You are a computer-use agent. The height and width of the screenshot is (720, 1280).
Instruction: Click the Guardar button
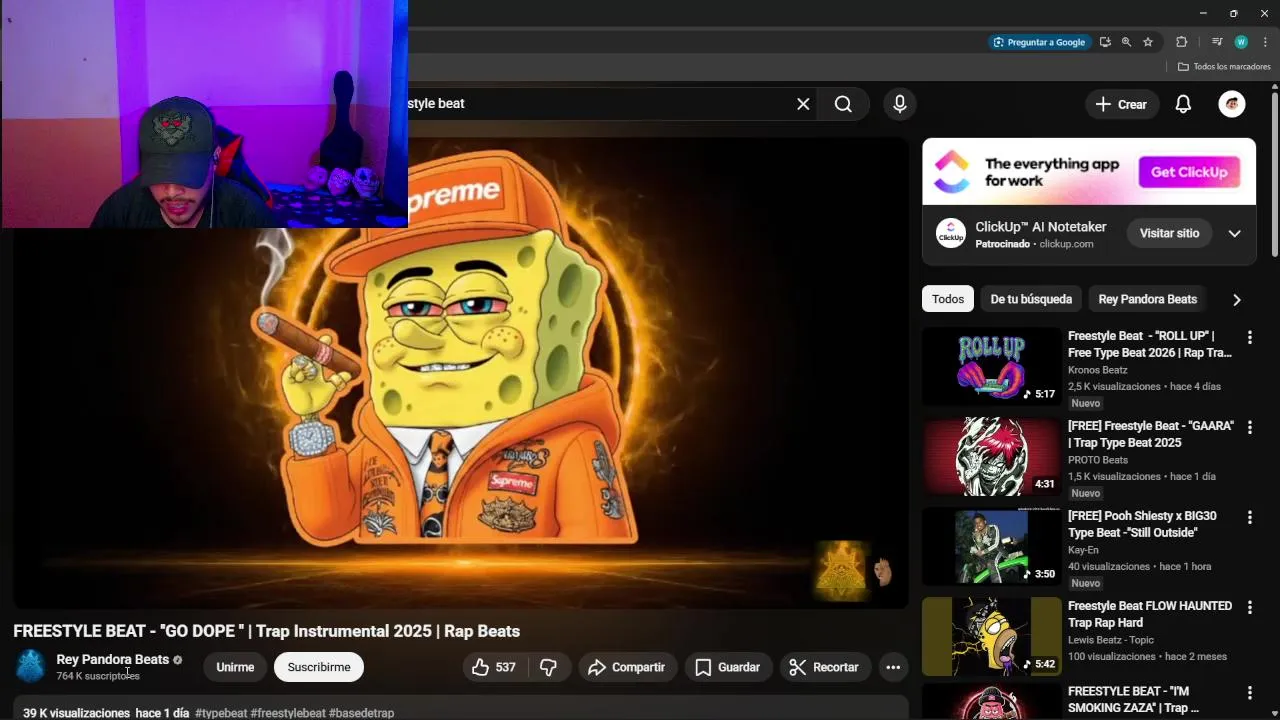pyautogui.click(x=728, y=667)
